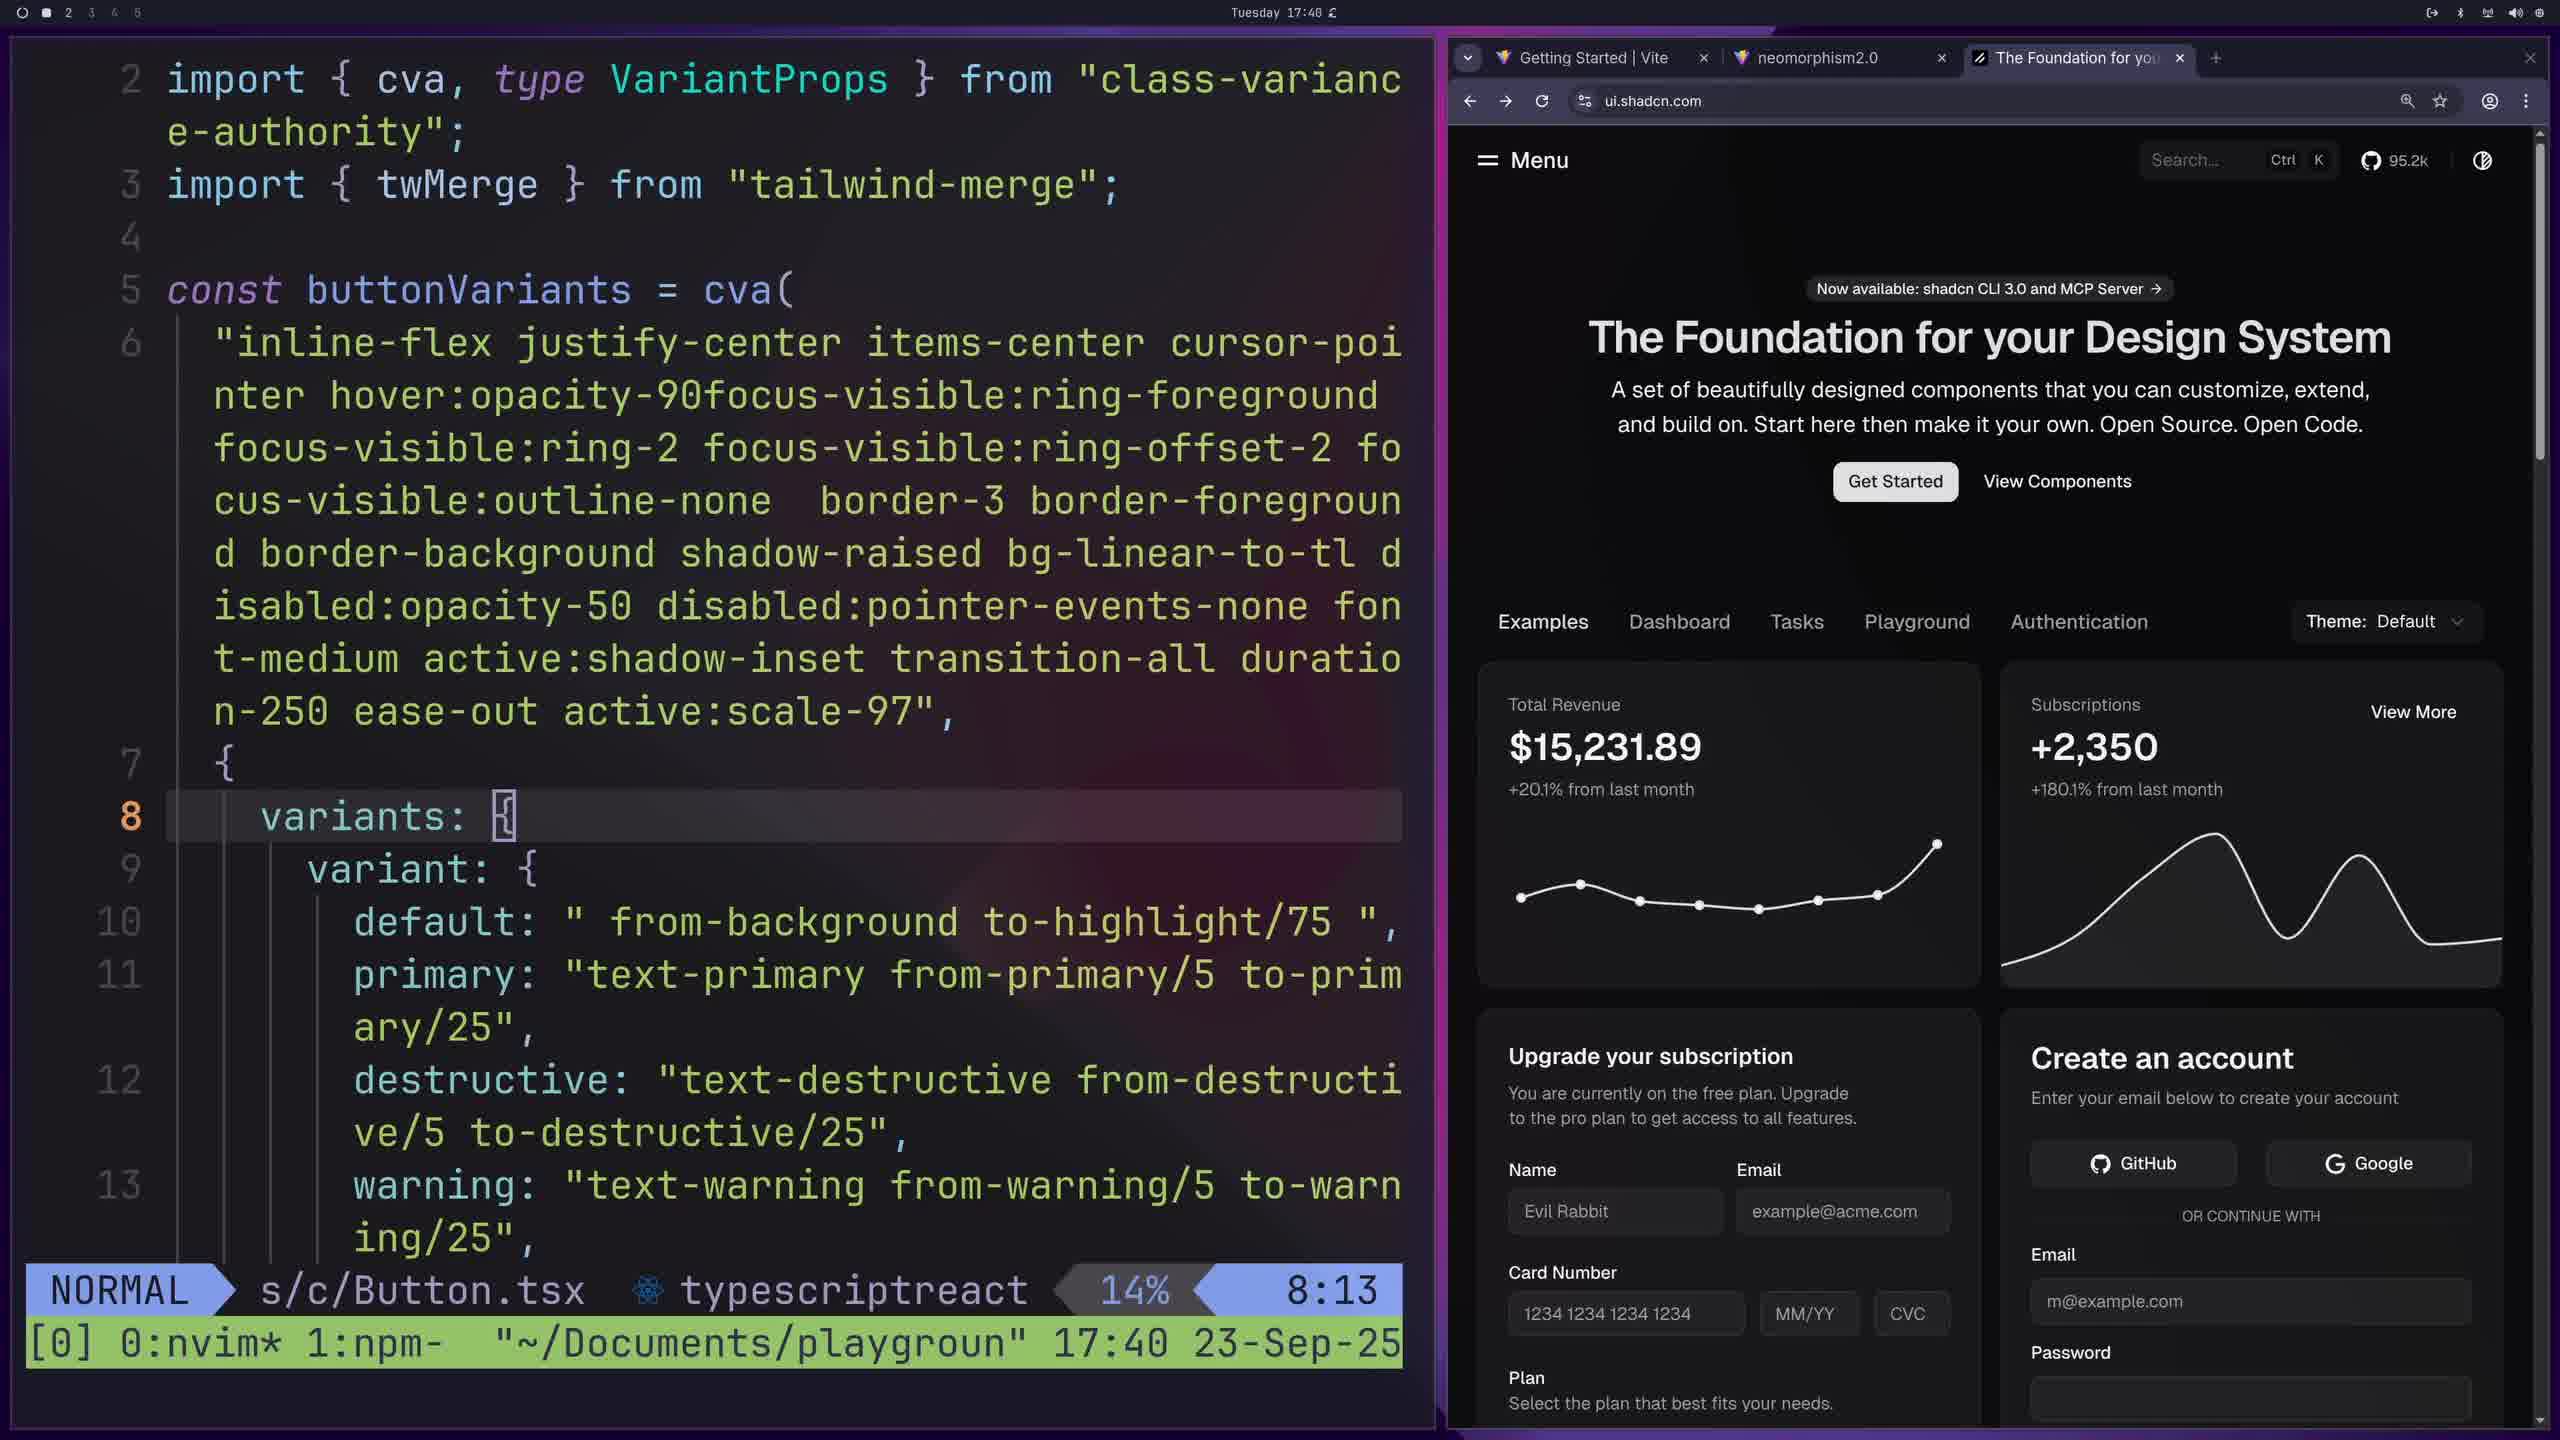Open GitHub repo with 95.2k stars
The width and height of the screenshot is (2560, 1440).
[2394, 161]
